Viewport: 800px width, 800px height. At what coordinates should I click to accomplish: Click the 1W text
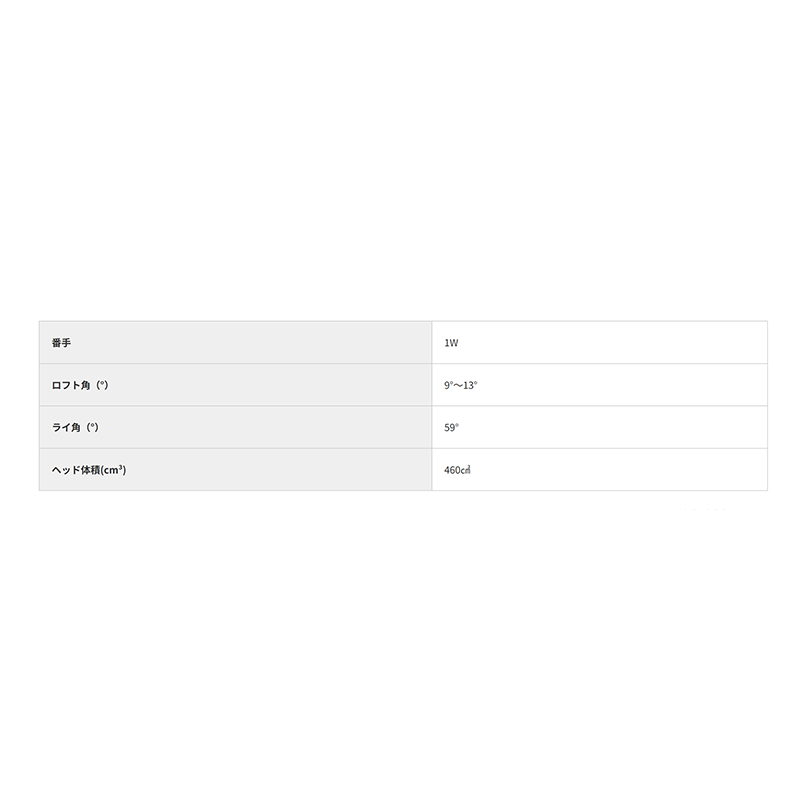click(x=451, y=342)
